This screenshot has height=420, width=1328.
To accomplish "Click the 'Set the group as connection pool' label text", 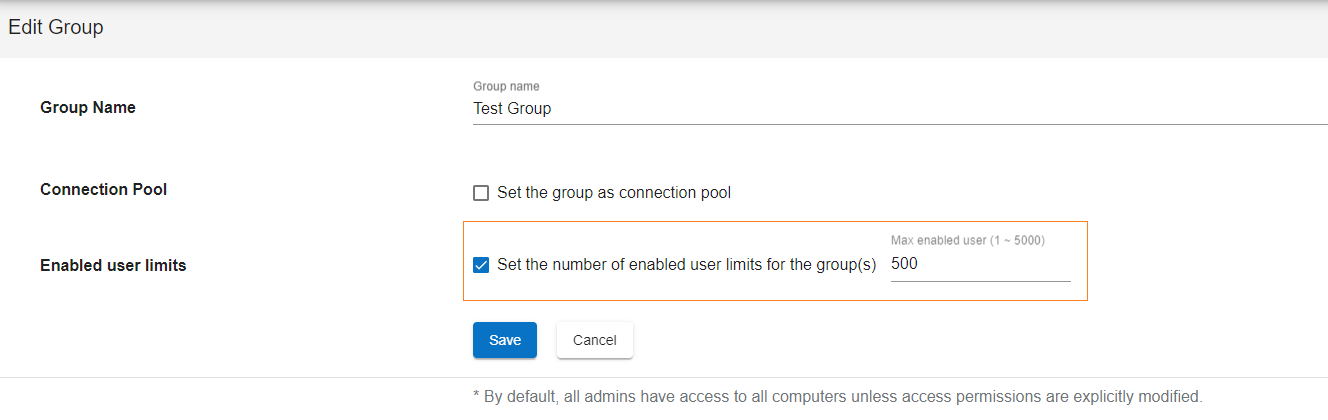I will coord(614,193).
